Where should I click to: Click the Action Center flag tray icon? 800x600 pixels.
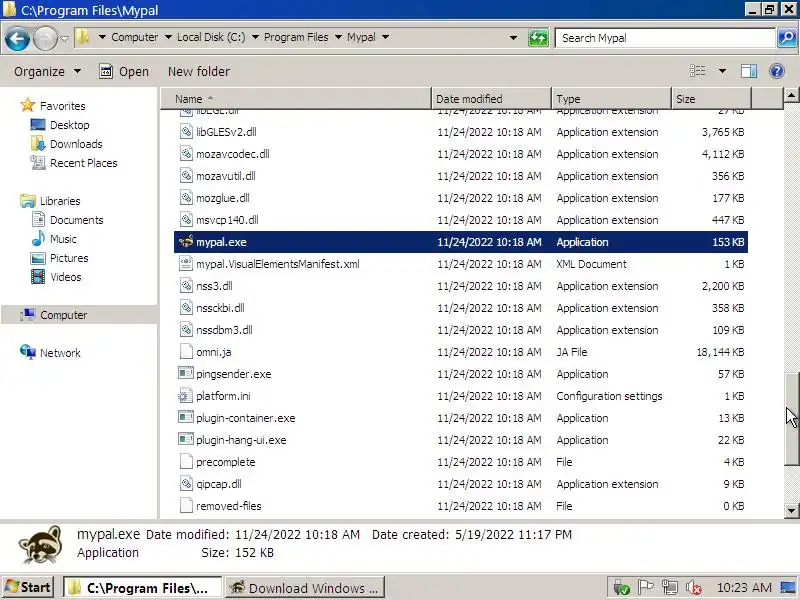coord(645,588)
